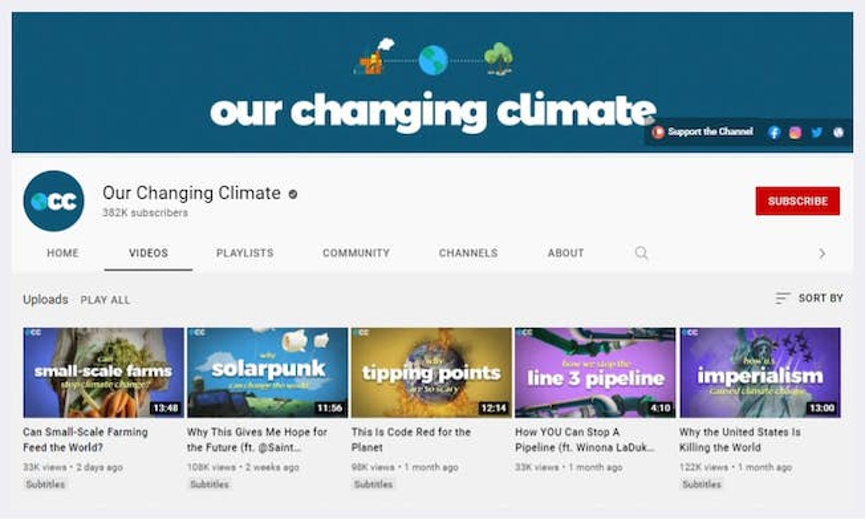The image size is (866, 520).
Task: Click the red Subscribe button
Action: (x=798, y=201)
